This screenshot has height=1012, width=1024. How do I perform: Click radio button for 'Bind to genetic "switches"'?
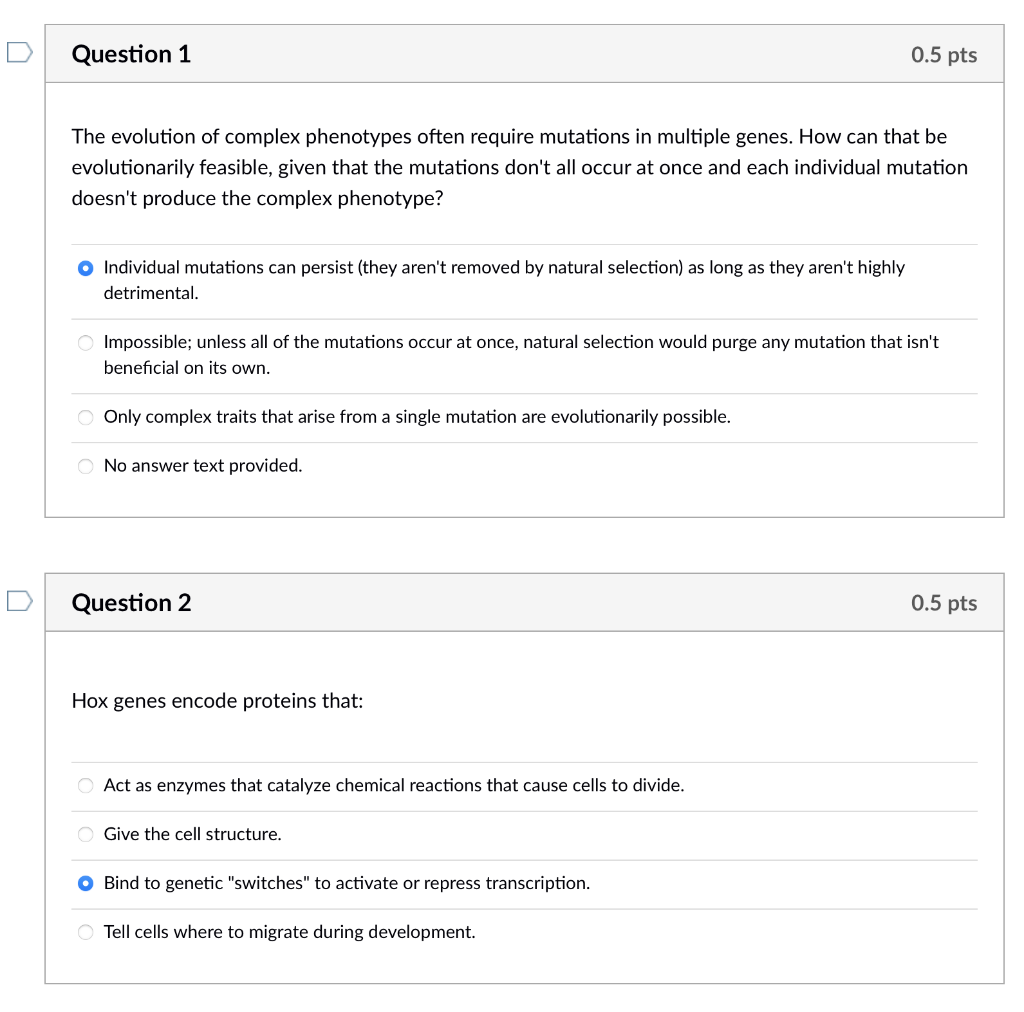coord(86,884)
